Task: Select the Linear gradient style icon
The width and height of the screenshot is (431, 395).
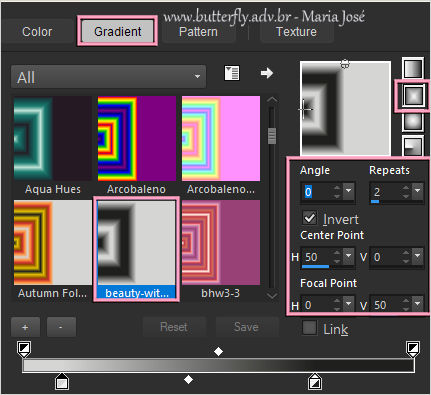Action: [413, 68]
